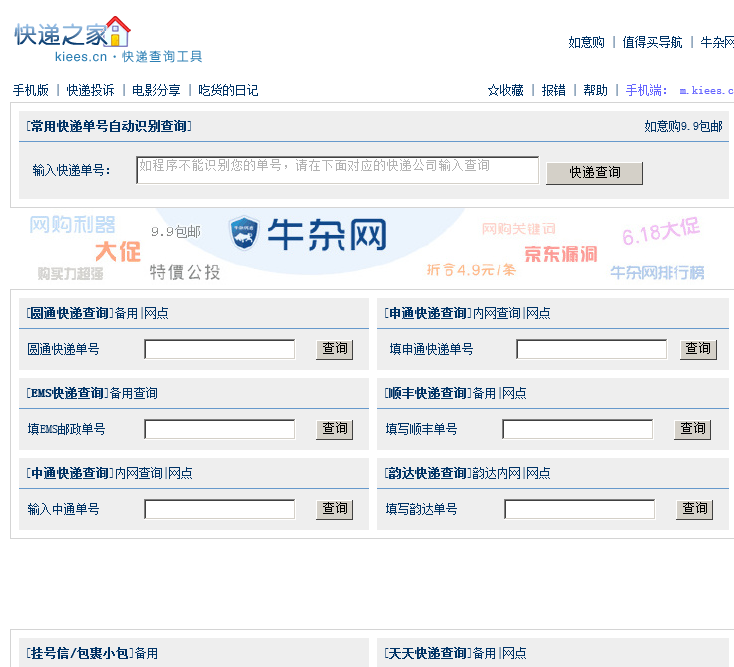This screenshot has height=667, width=734.
Task: Open 韵达内网 link
Action: 497,473
